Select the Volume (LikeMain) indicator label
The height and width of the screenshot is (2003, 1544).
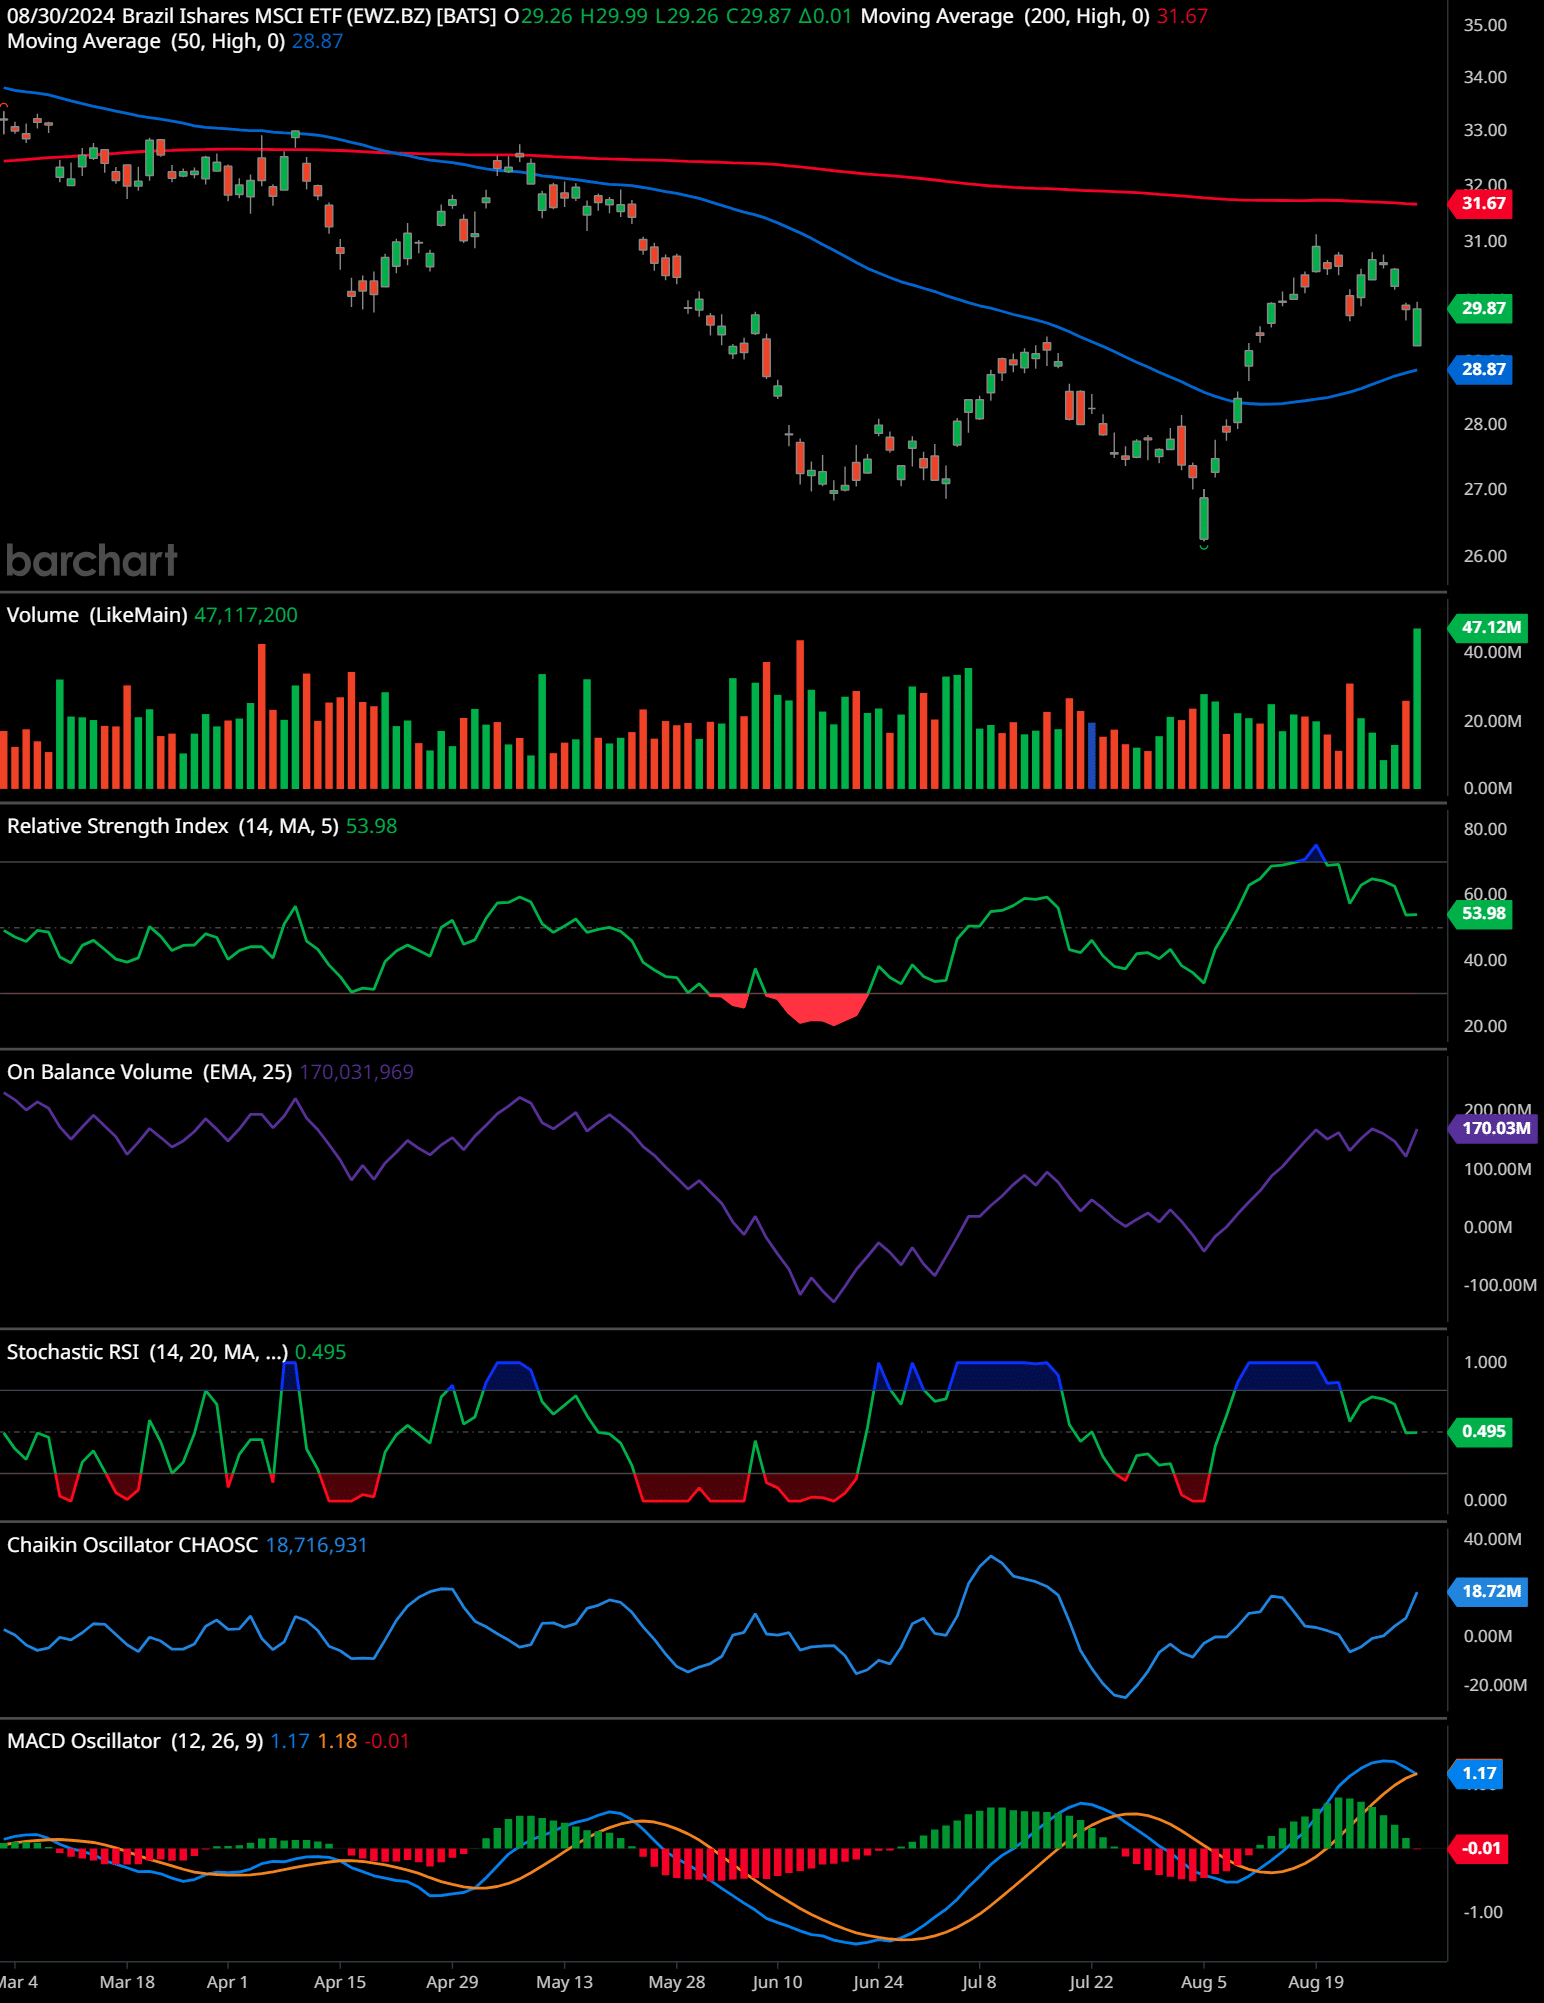click(x=97, y=615)
